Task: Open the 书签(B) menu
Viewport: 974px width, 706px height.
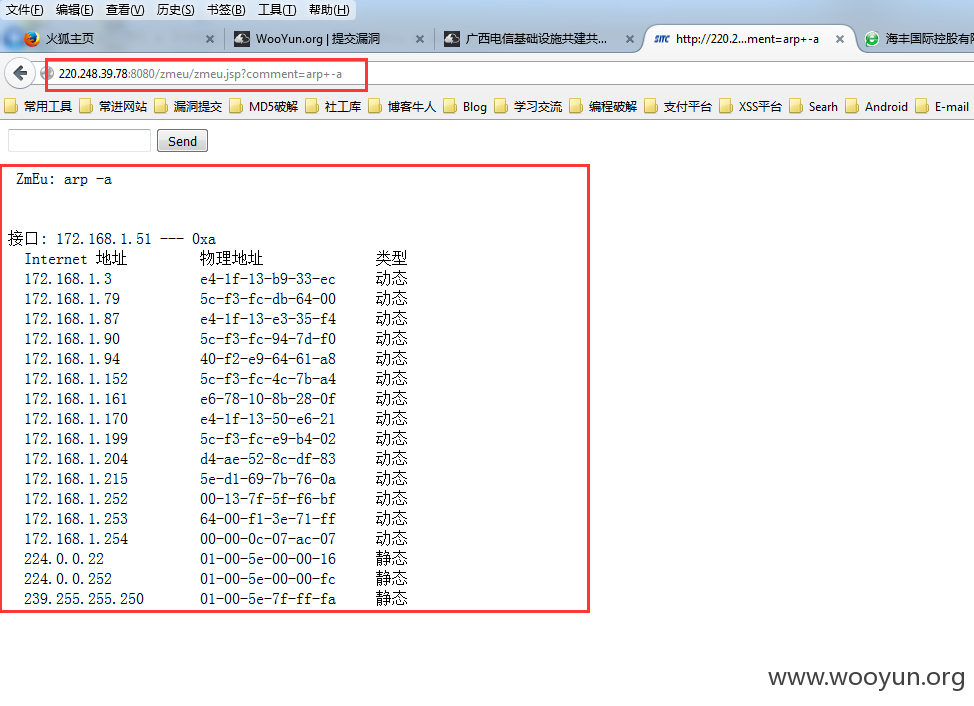Action: click(226, 9)
